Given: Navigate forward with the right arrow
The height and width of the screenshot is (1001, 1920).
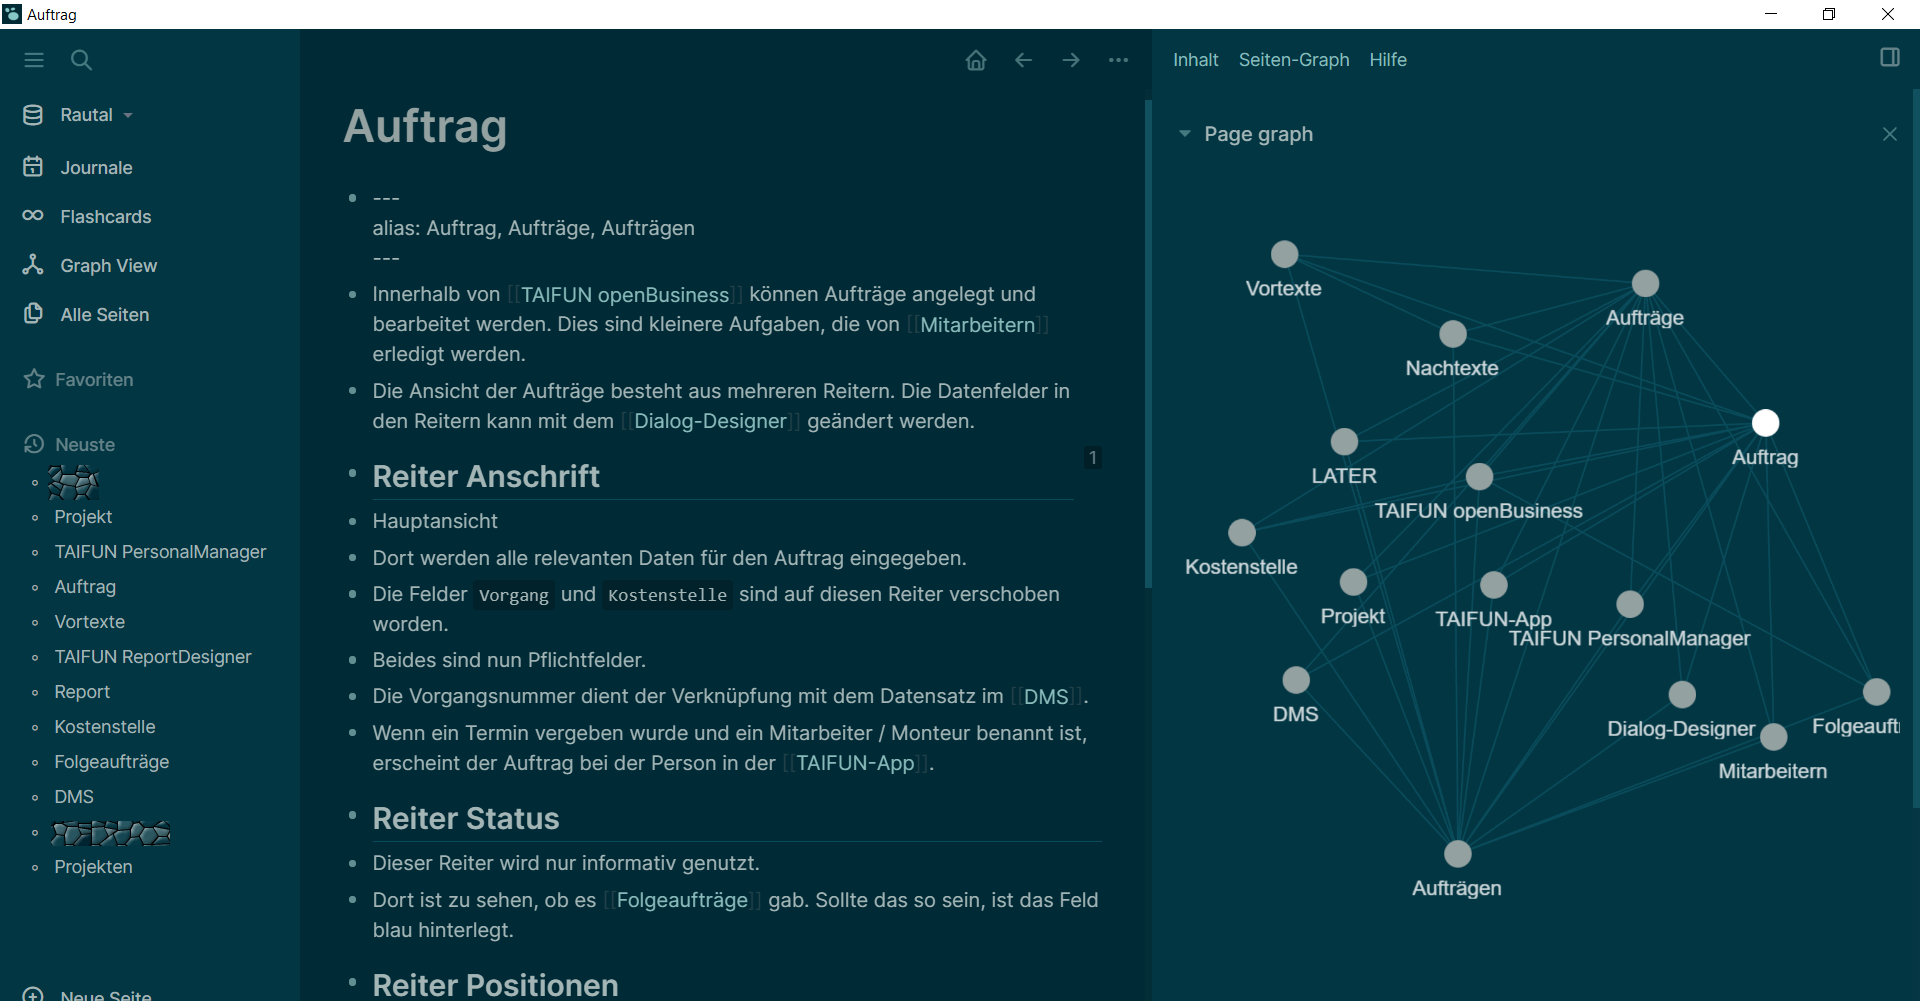Looking at the screenshot, I should pyautogui.click(x=1071, y=60).
